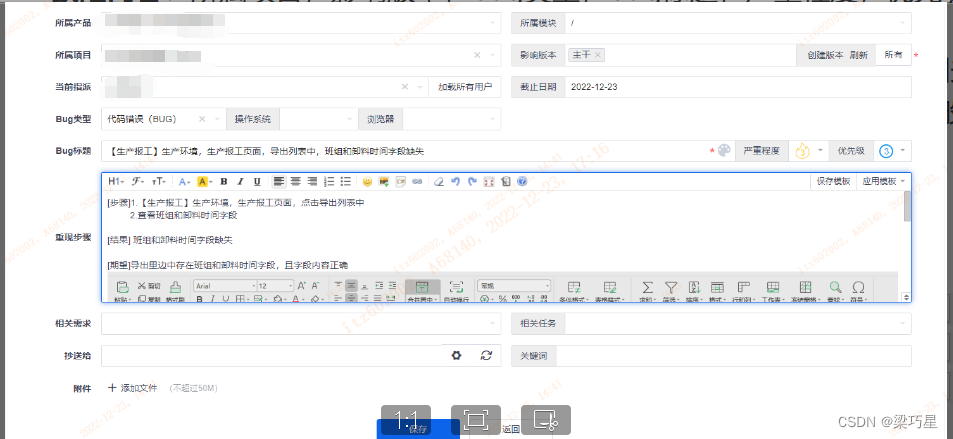
Task: Toggle bold formatting in the editor toolbar
Action: point(224,181)
